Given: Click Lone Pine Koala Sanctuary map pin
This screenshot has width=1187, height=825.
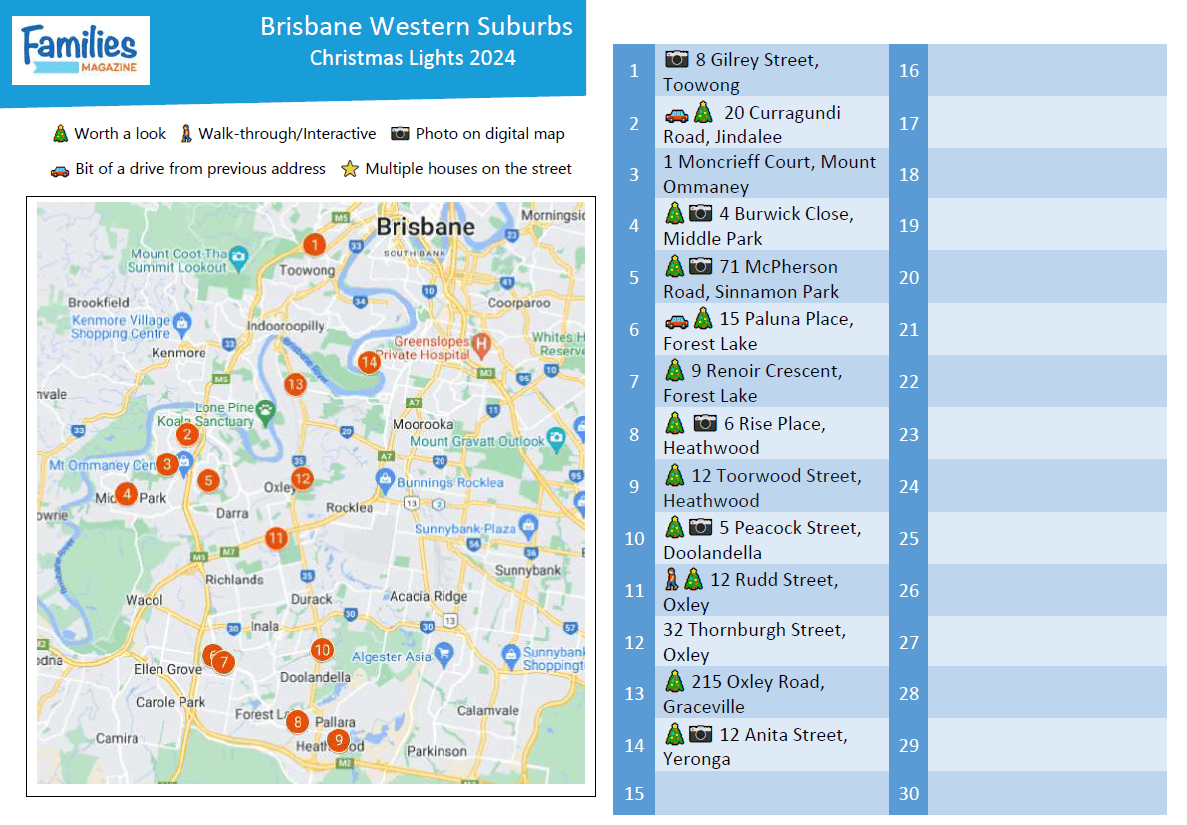Looking at the screenshot, I should click(265, 411).
